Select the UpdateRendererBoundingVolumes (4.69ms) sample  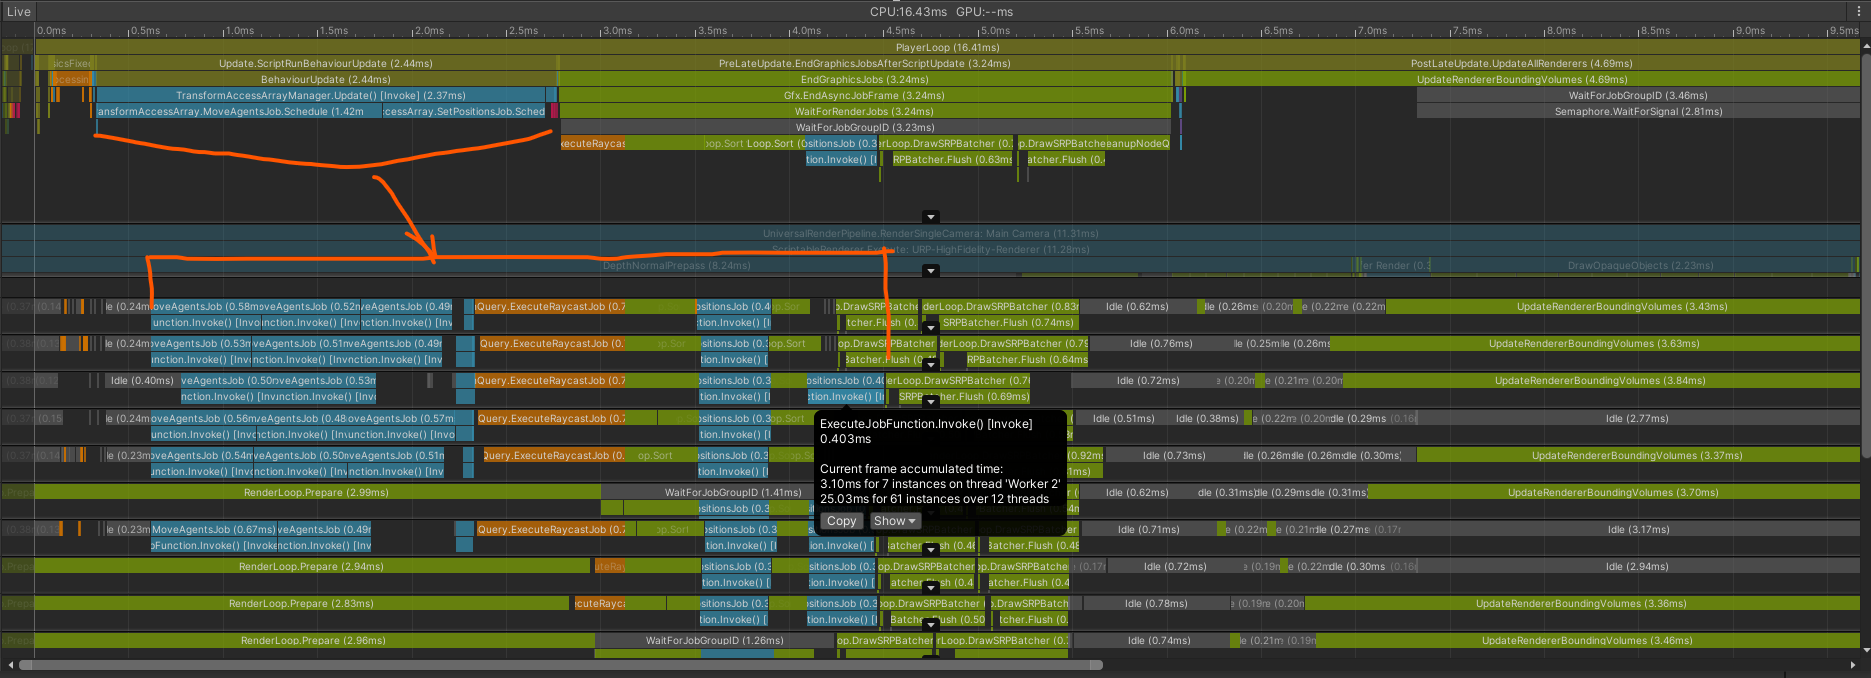pos(1521,80)
